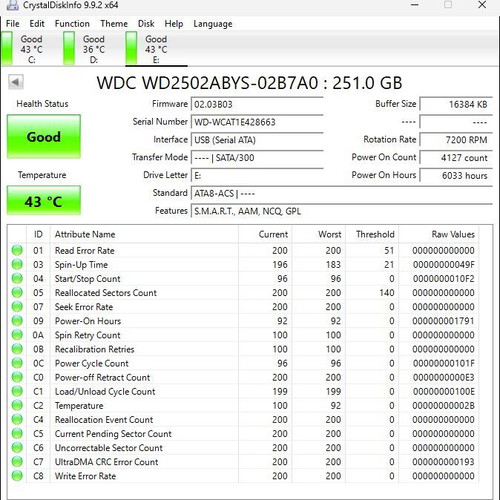Click green status dot for Spin-Up Time
The height and width of the screenshot is (500, 500).
17,264
